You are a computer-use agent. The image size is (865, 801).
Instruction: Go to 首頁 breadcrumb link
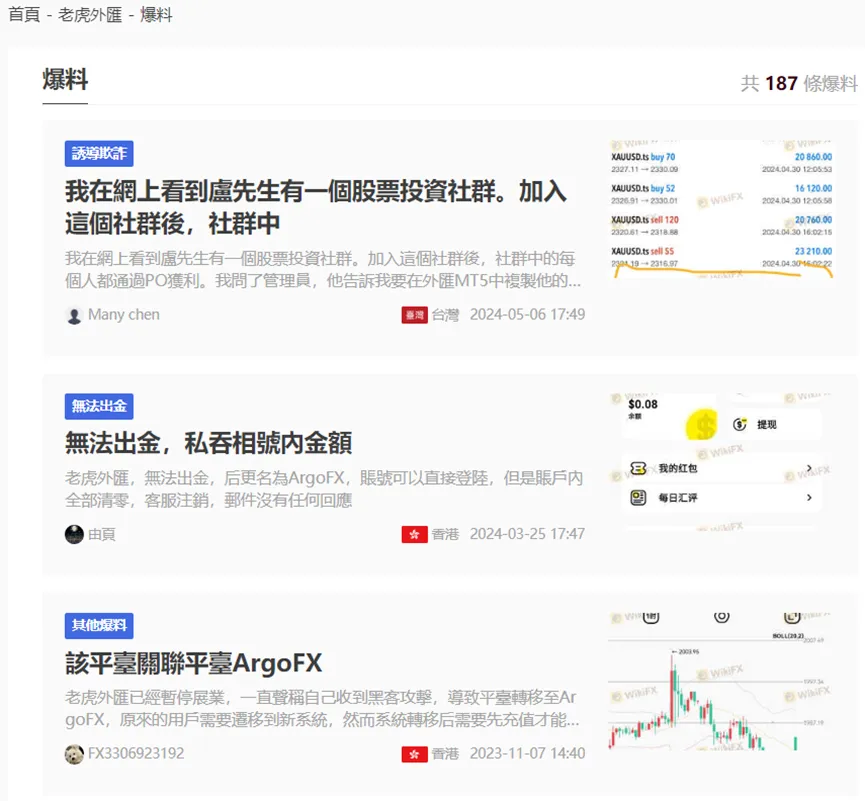(x=24, y=15)
